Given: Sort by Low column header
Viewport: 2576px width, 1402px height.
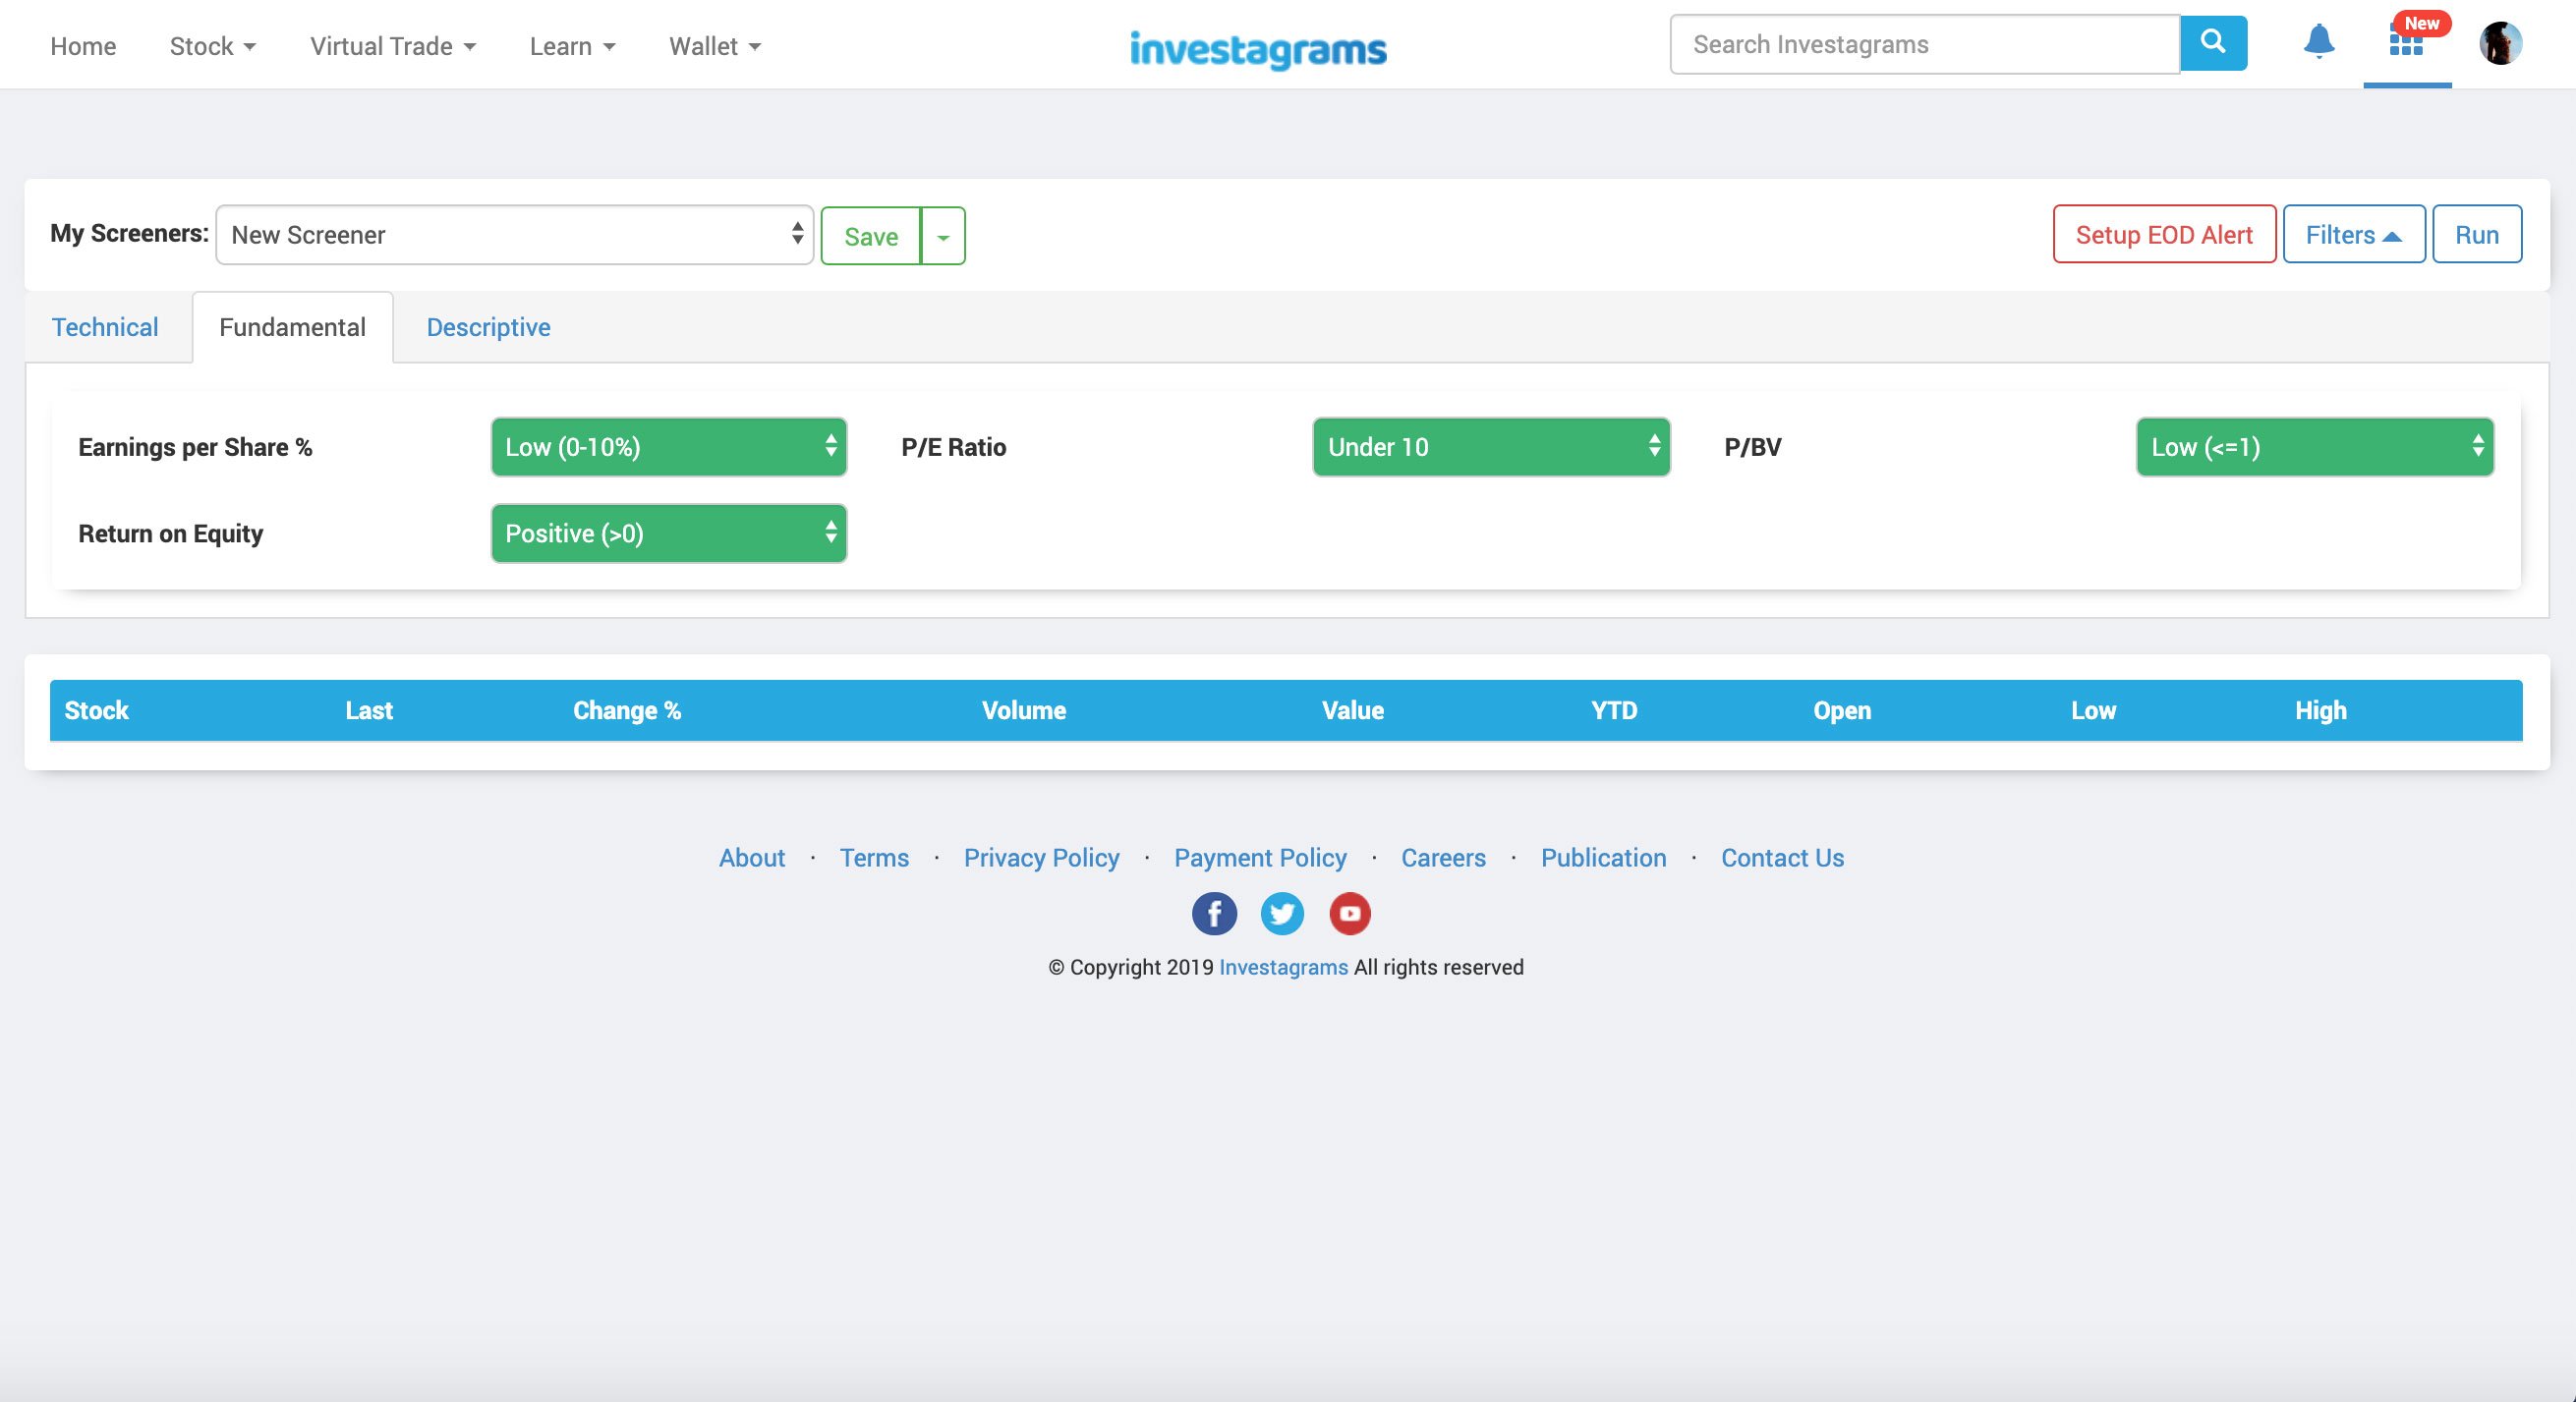Looking at the screenshot, I should pyautogui.click(x=2093, y=710).
